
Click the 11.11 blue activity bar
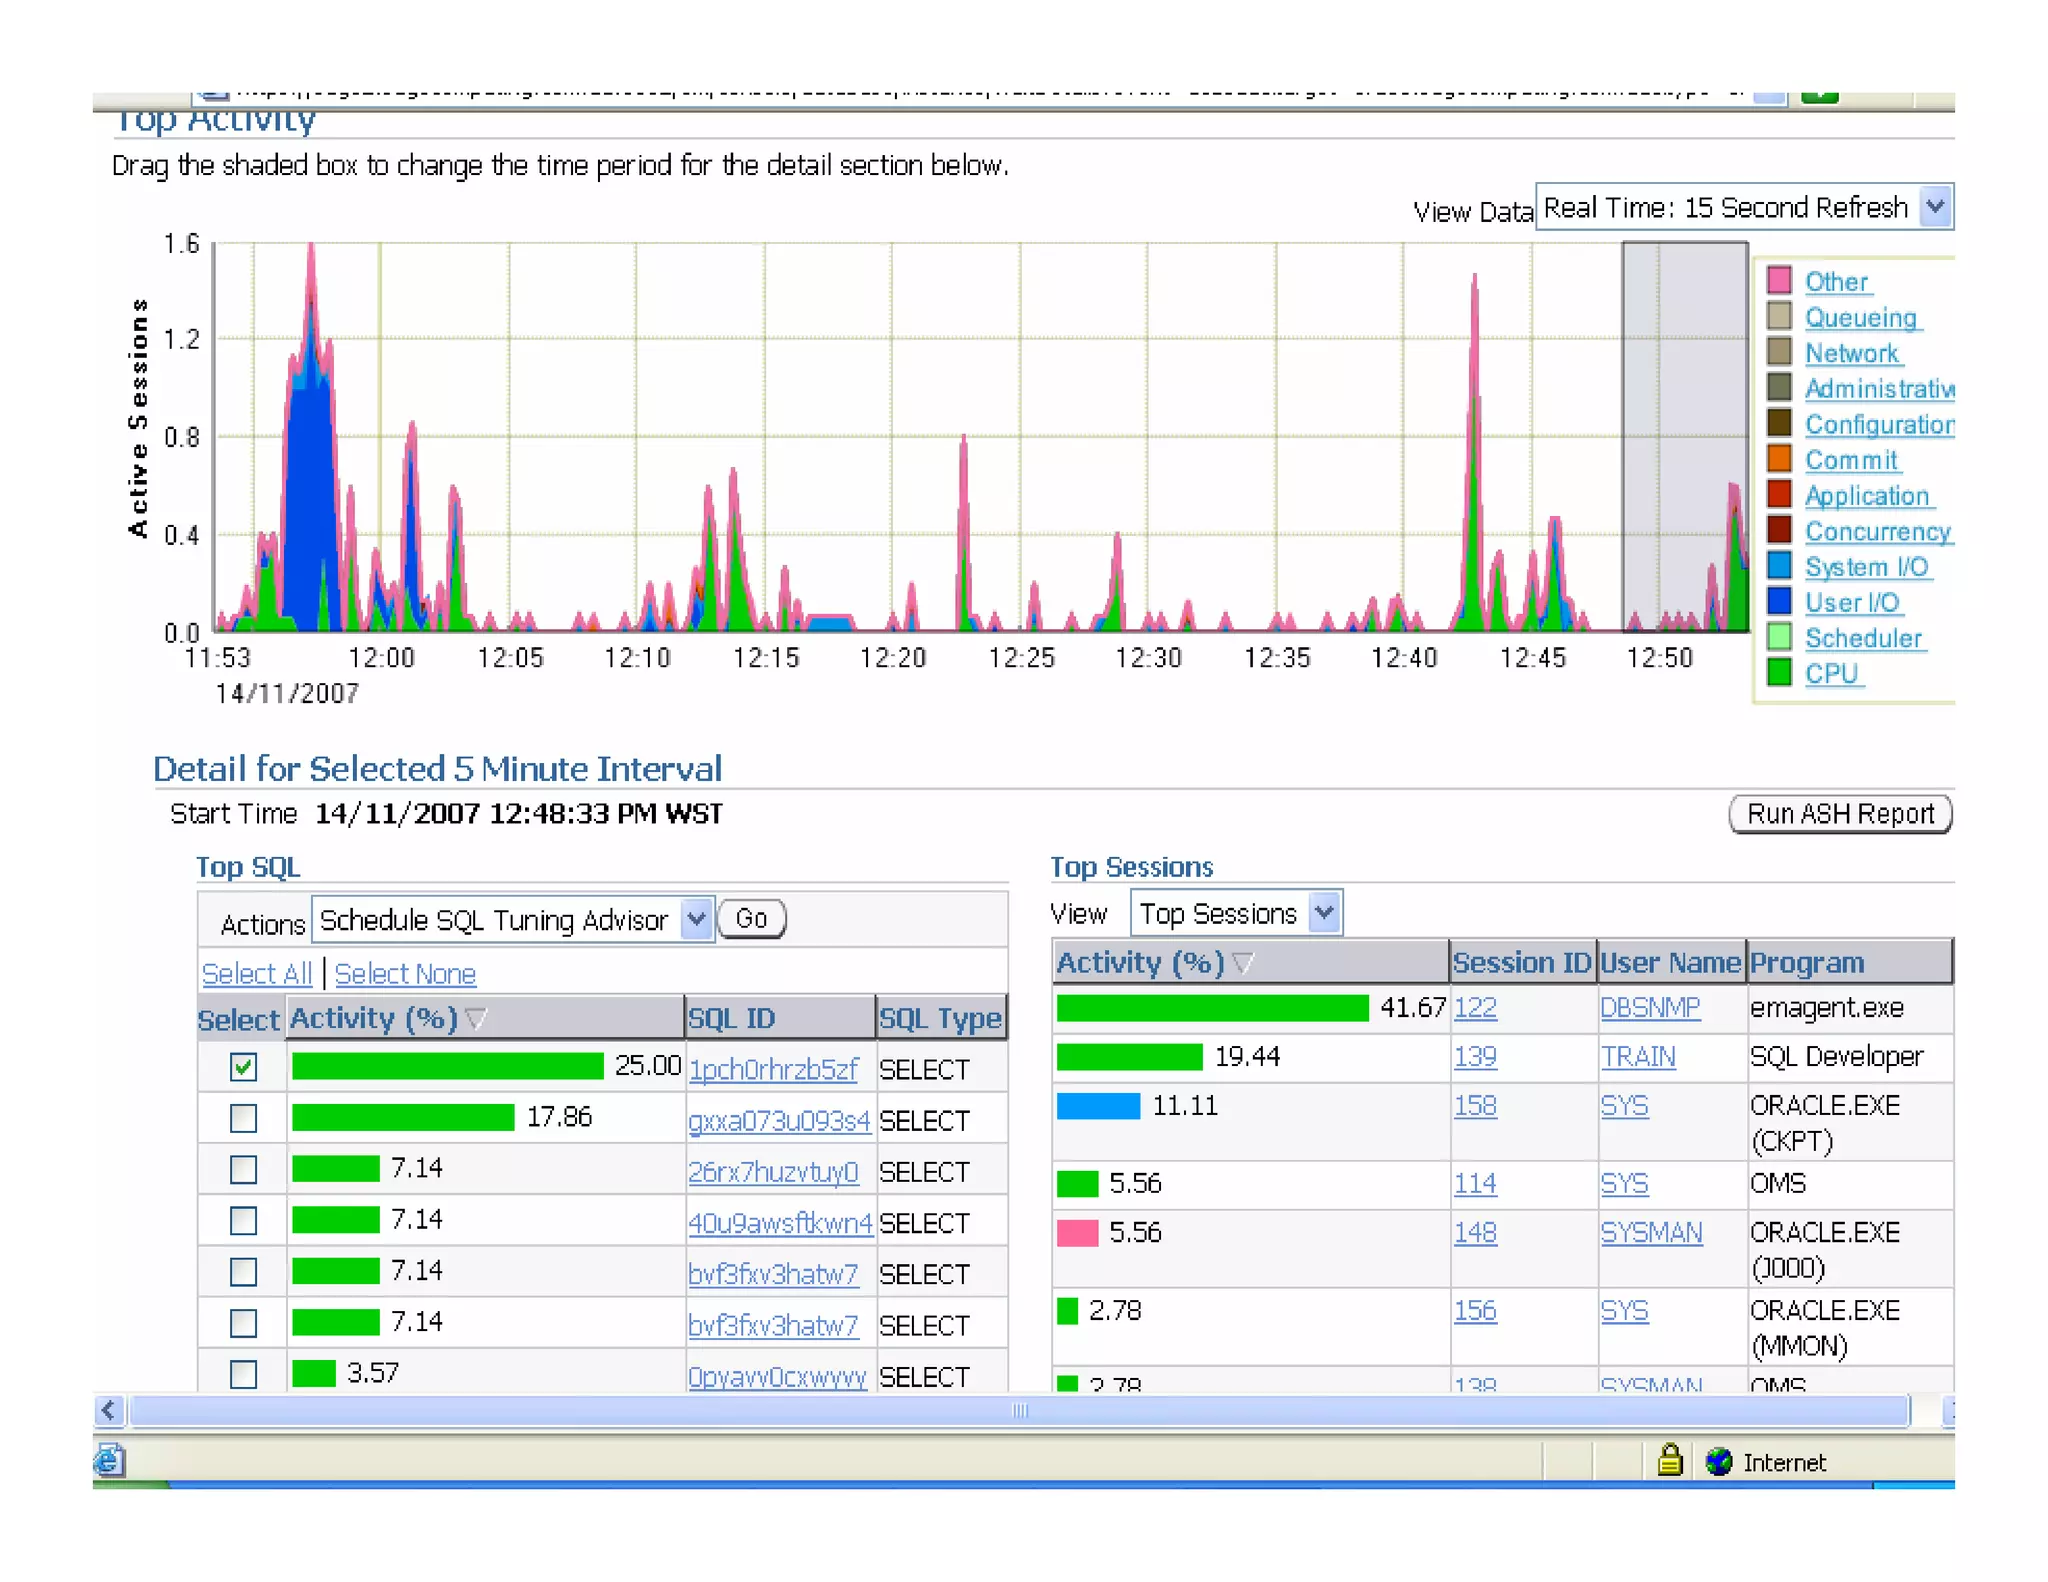point(1098,1105)
